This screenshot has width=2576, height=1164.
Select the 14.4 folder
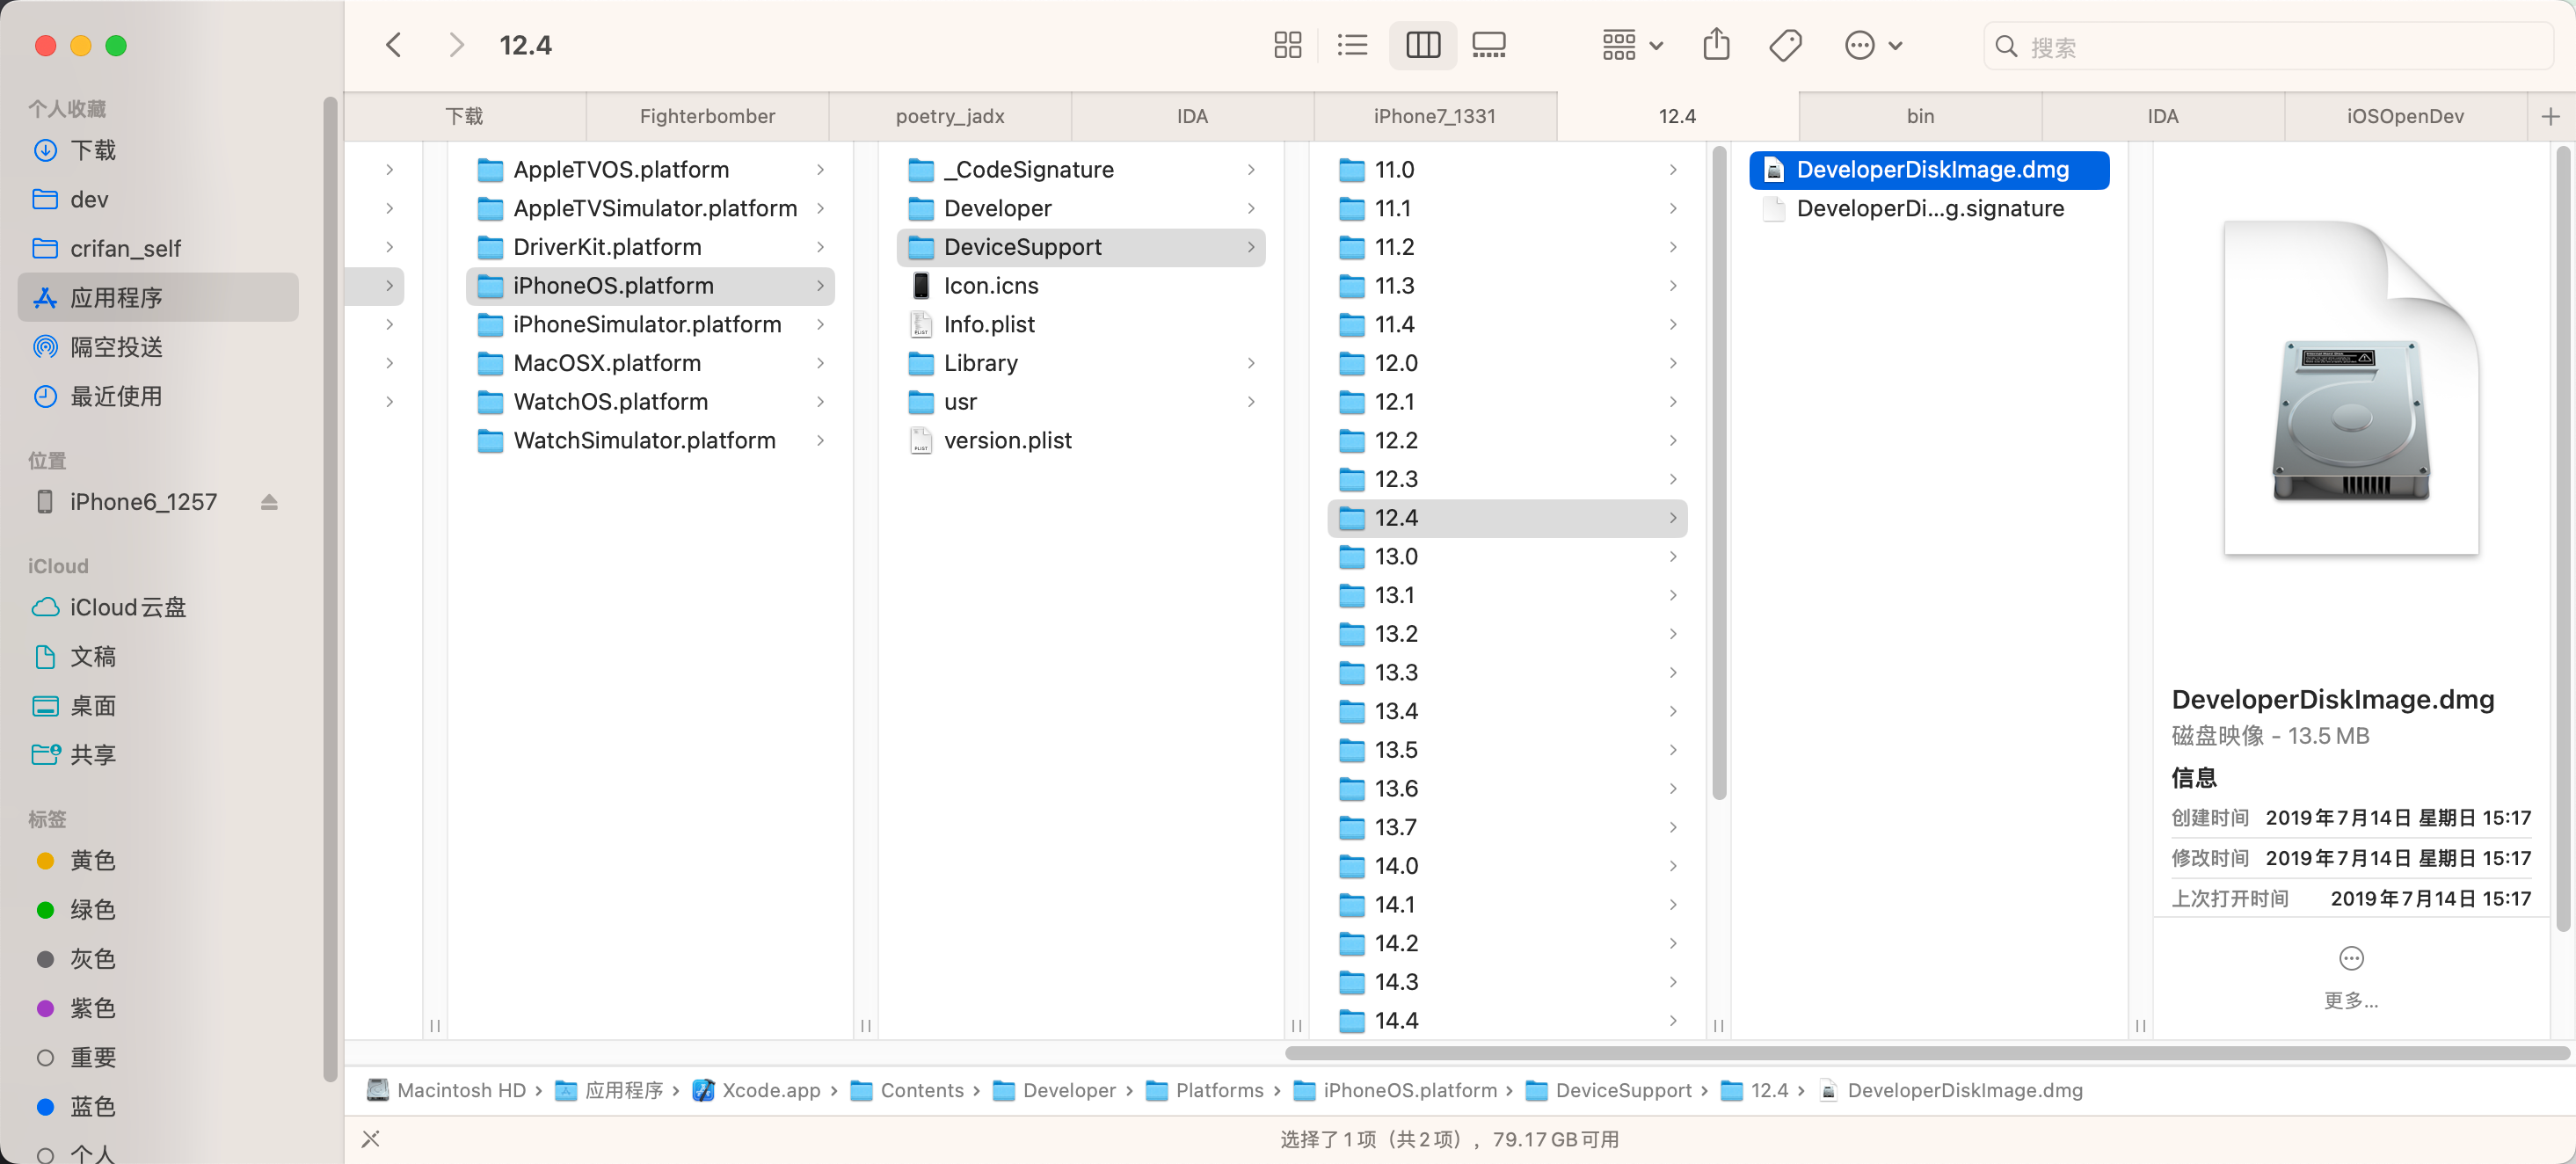click(1507, 1021)
